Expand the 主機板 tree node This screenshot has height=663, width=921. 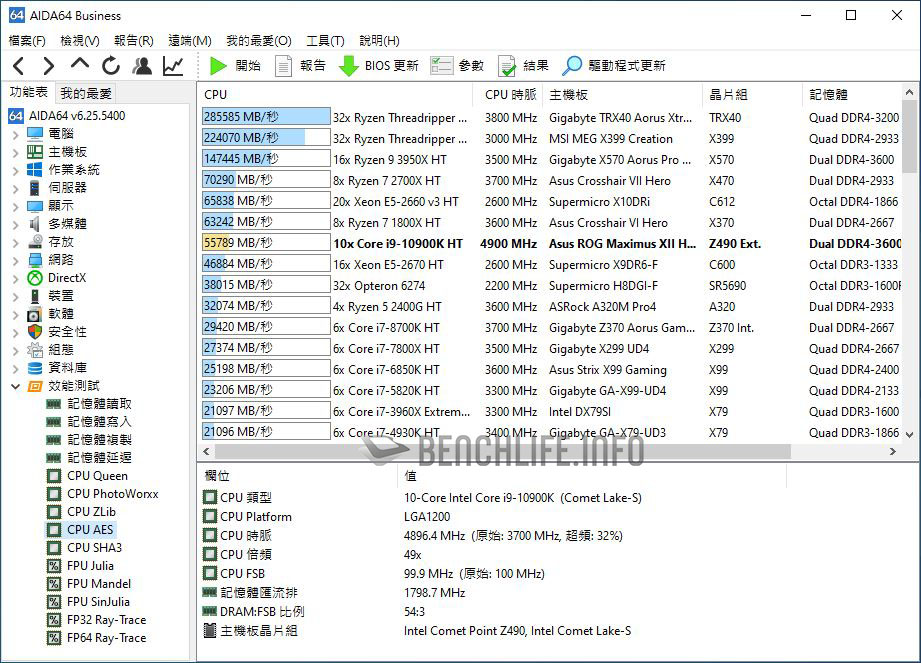[x=16, y=152]
